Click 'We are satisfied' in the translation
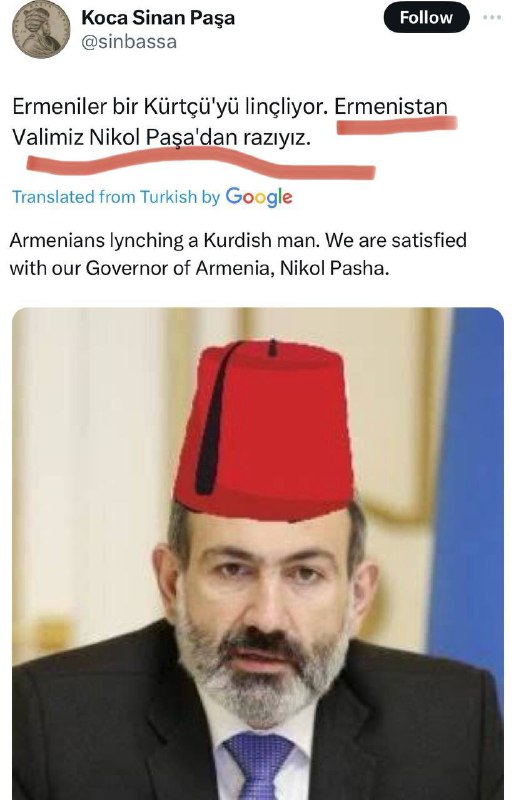Viewport: 516px width, 800px height. pyautogui.click(x=396, y=240)
